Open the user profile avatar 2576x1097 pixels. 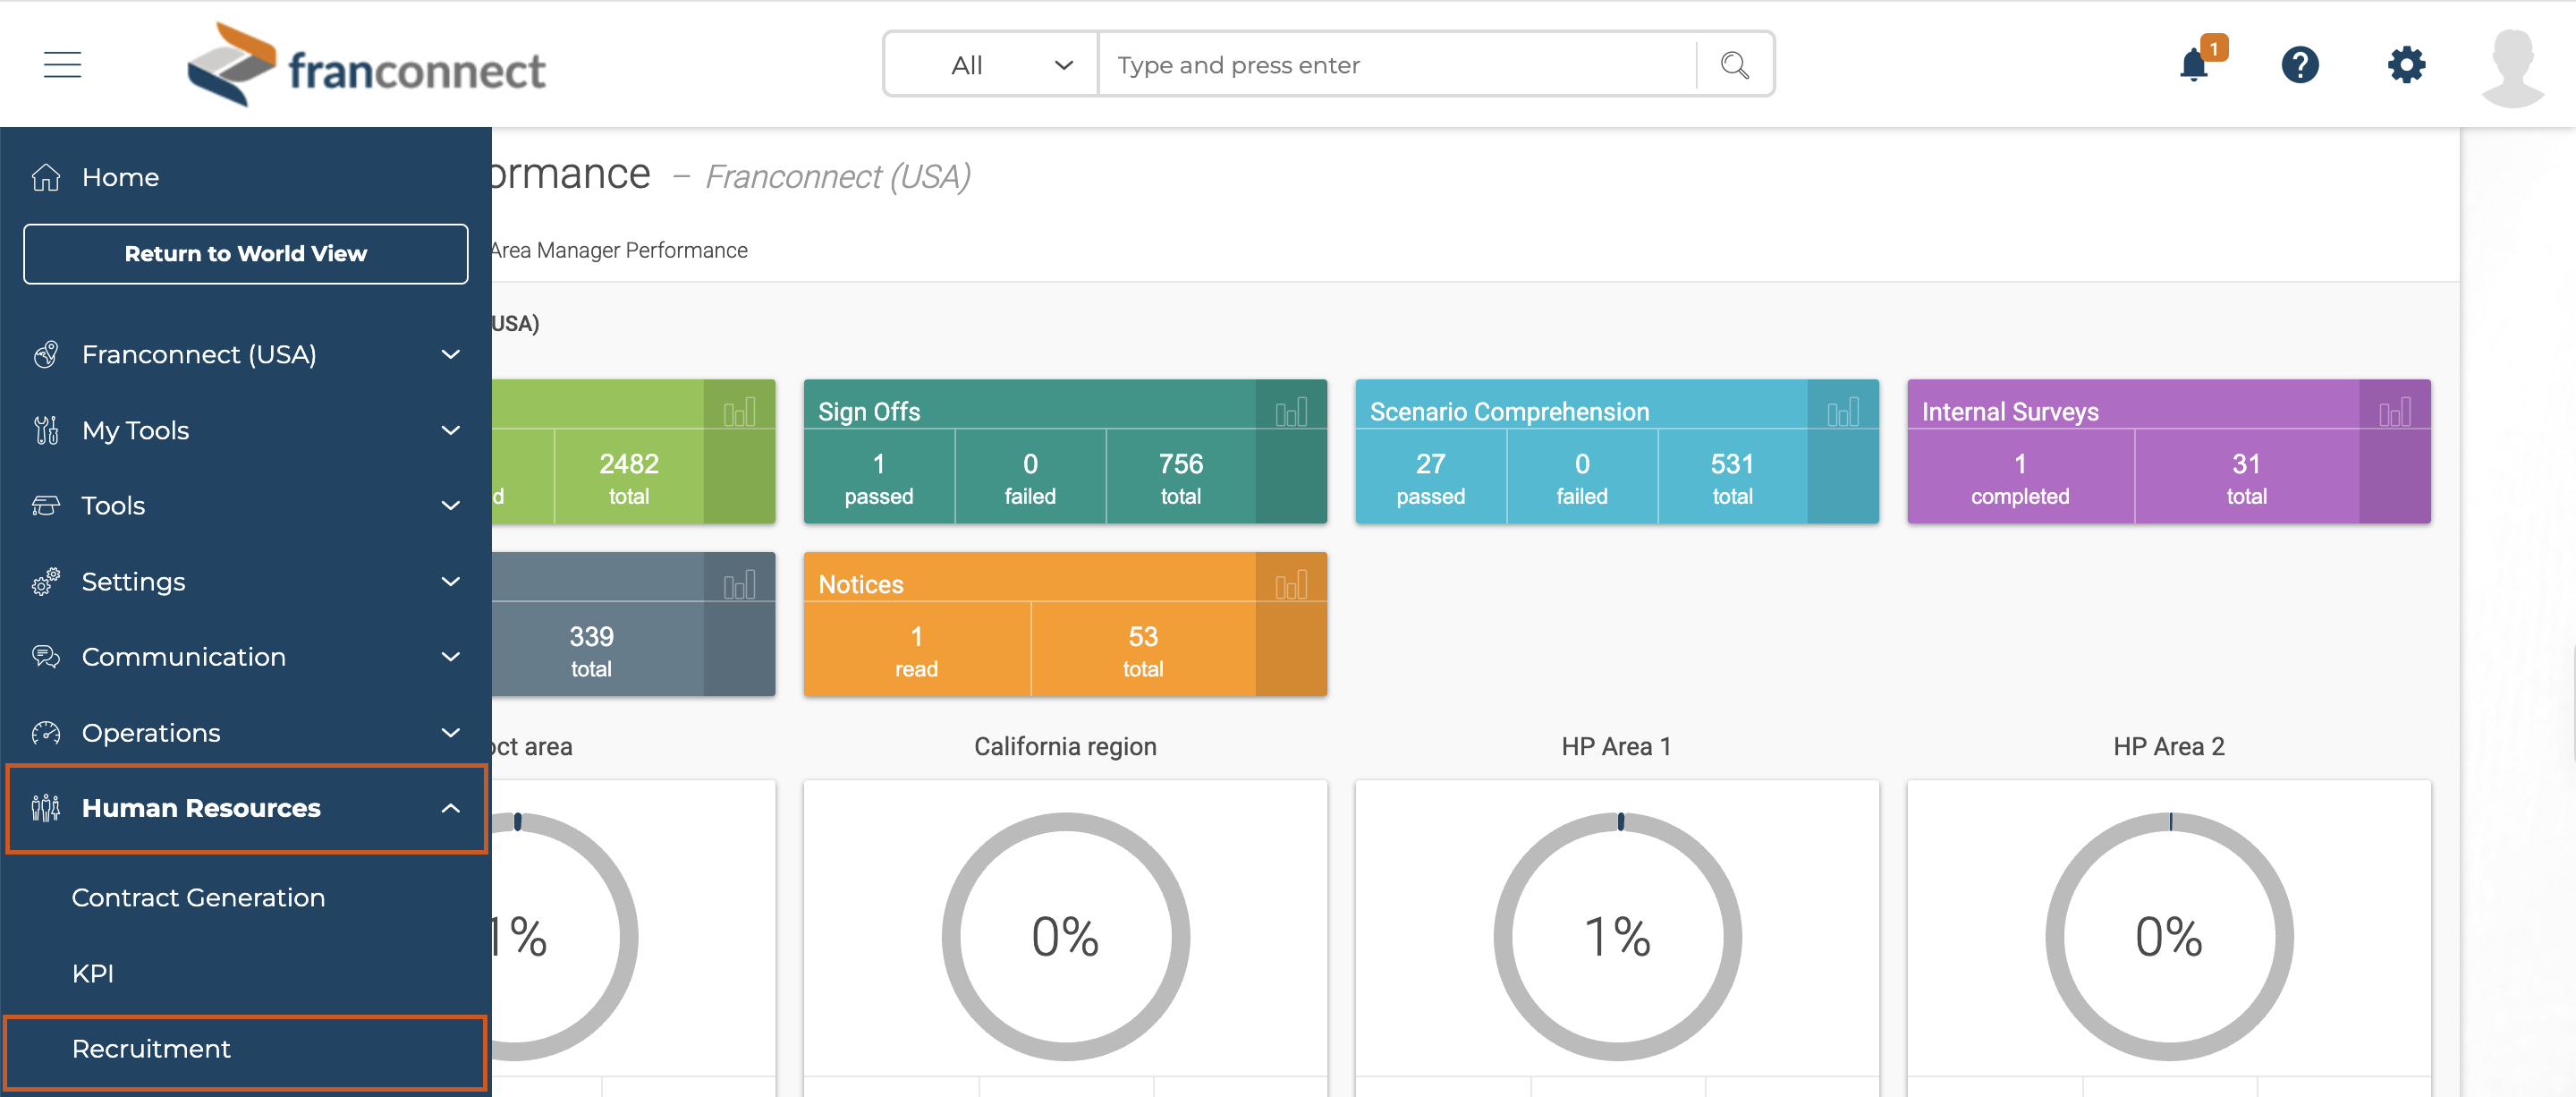pyautogui.click(x=2512, y=67)
